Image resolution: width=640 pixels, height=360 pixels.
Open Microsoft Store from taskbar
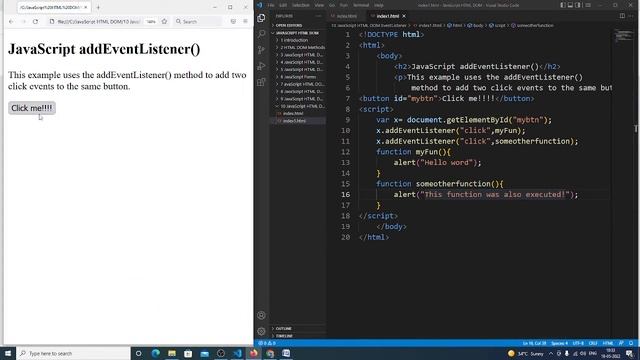click(x=188, y=353)
